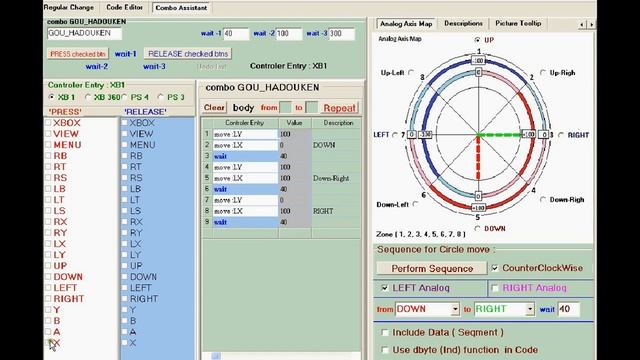Select the PS 4 controller radio button
The image size is (640, 360).
(125, 97)
